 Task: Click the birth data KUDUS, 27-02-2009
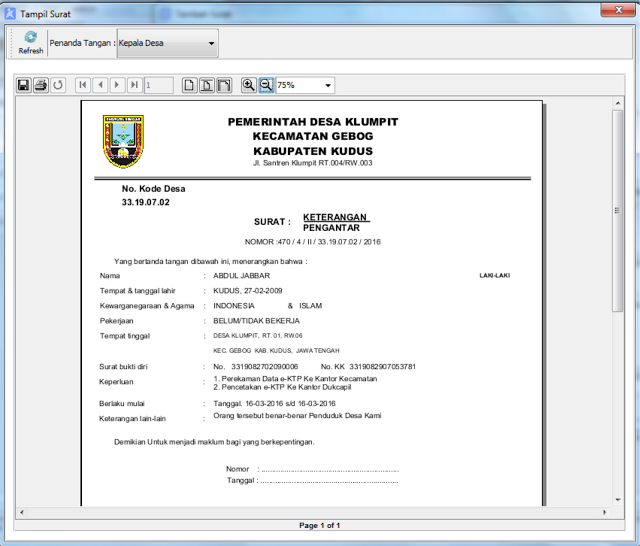pyautogui.click(x=248, y=291)
